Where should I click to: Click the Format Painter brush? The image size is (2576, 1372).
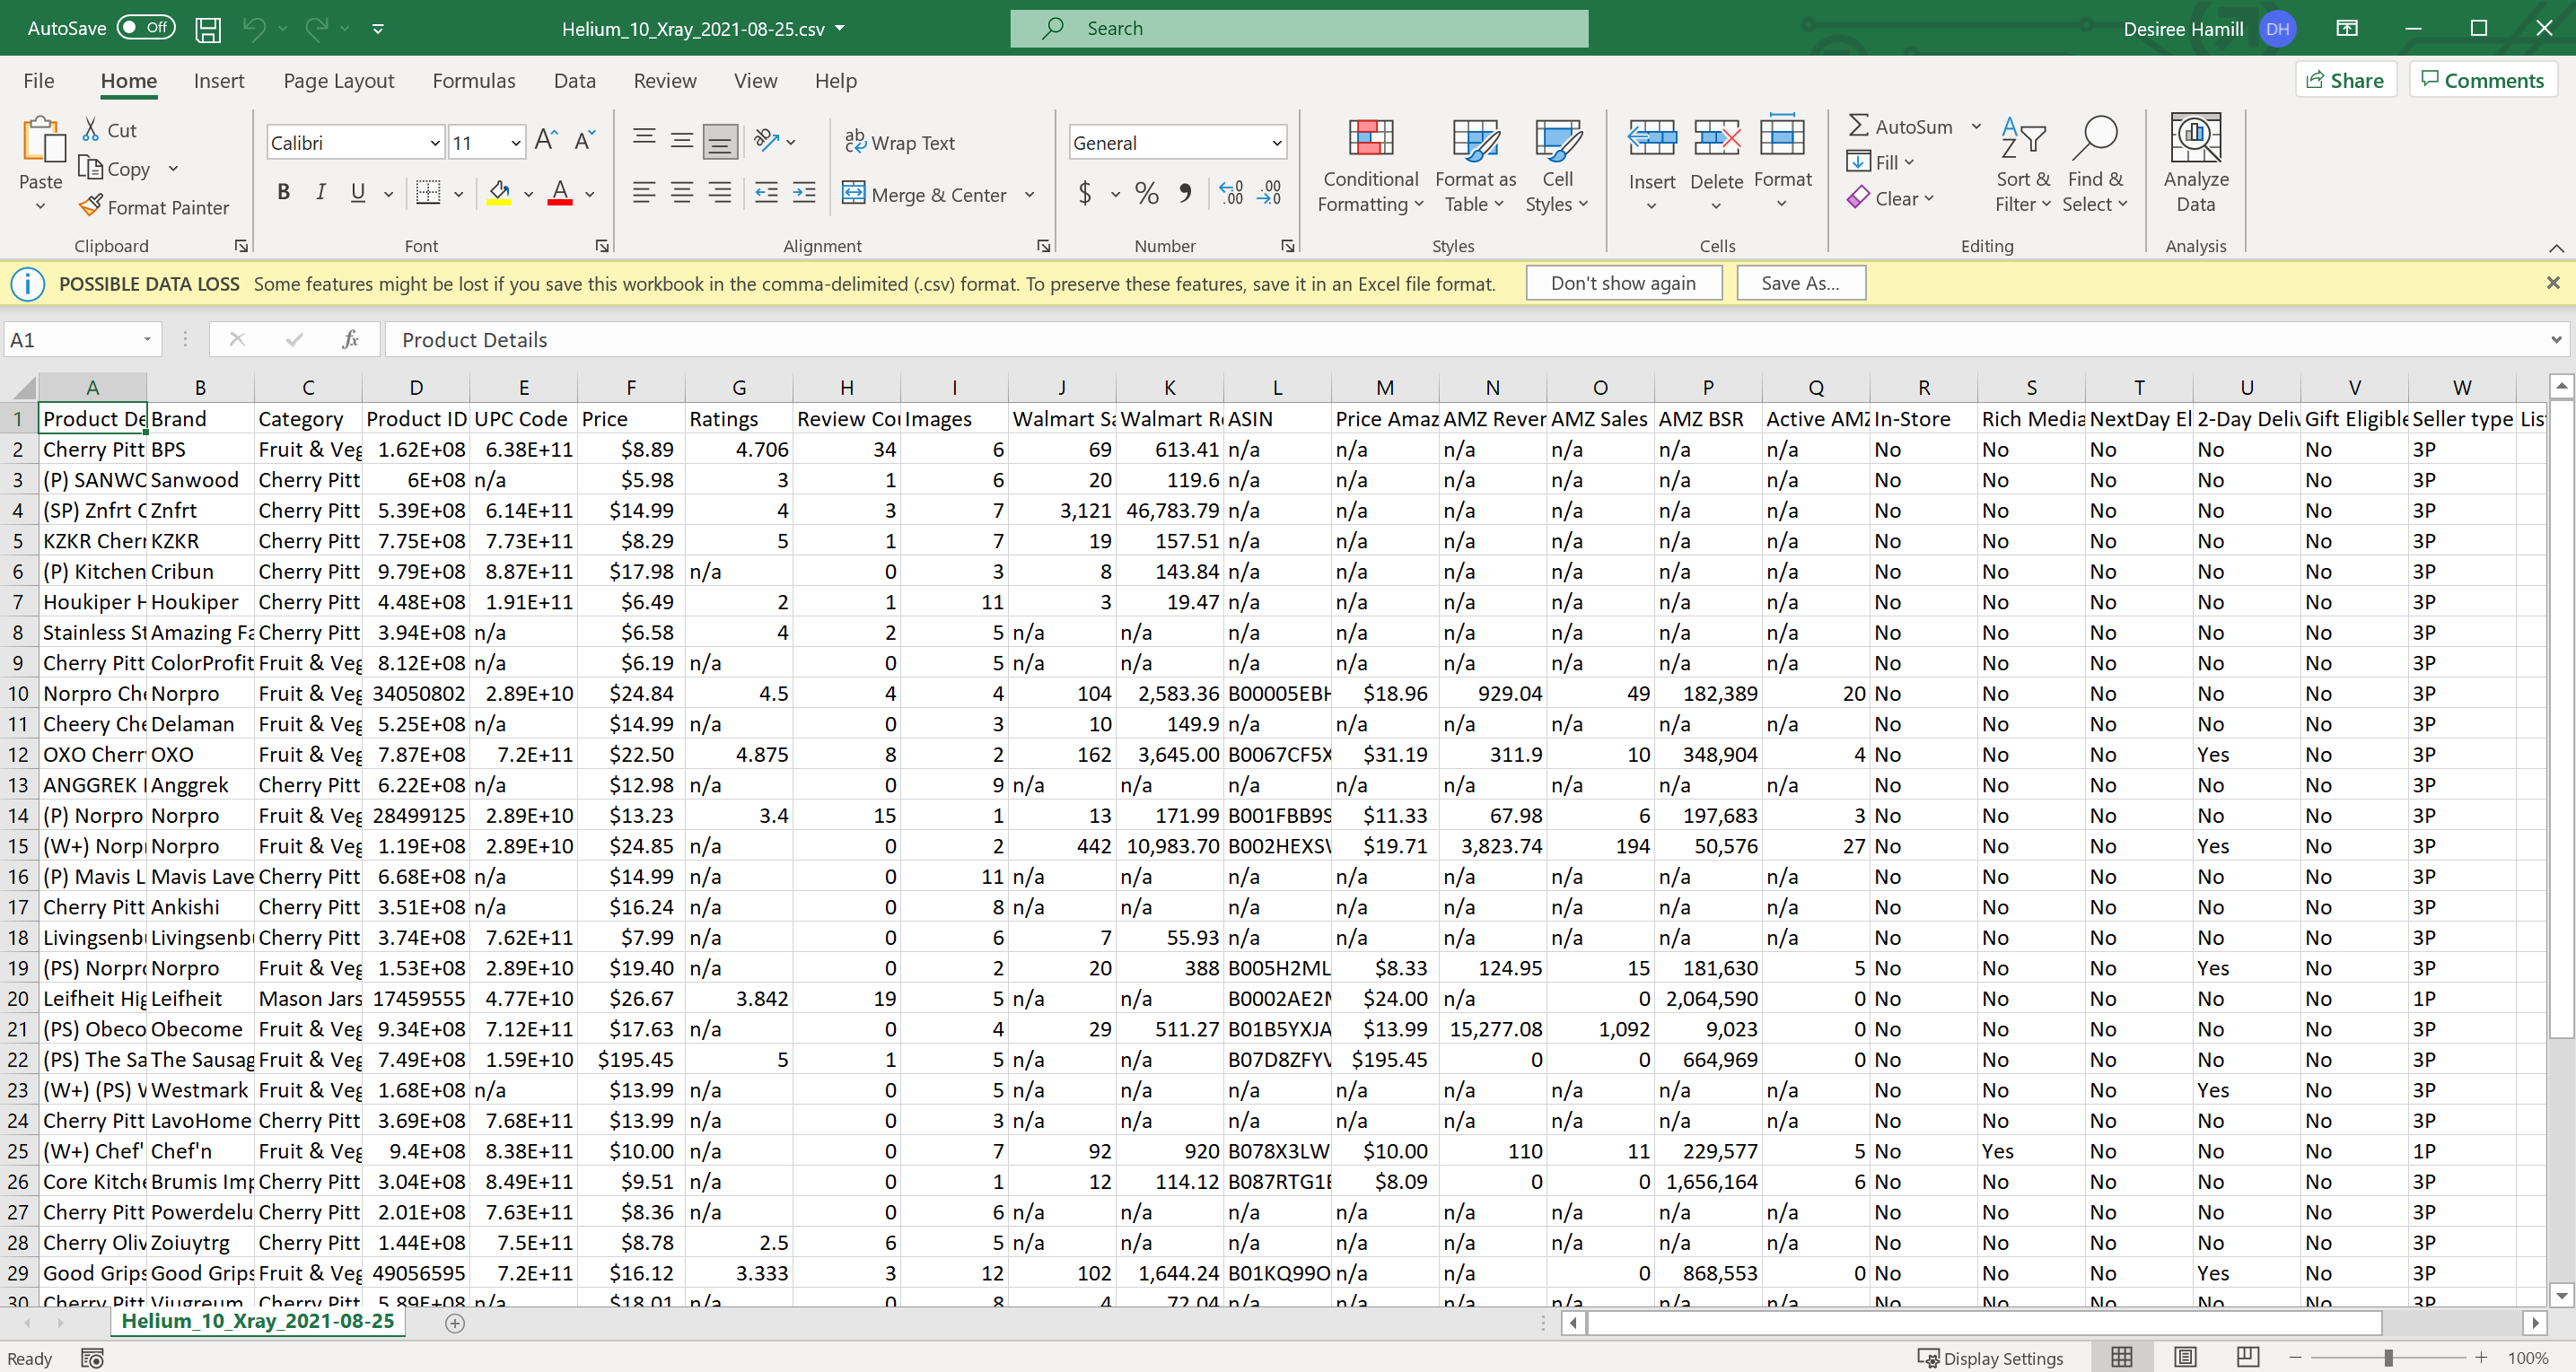(90, 206)
